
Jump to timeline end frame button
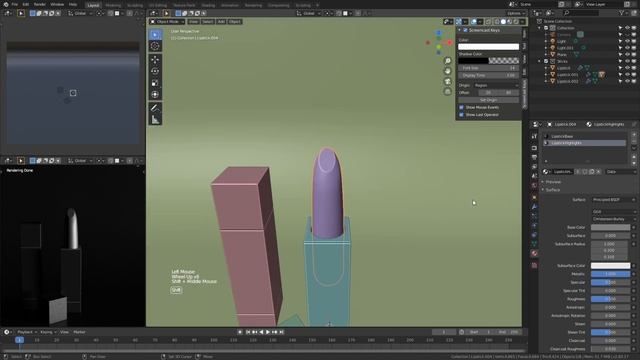pyautogui.click(x=282, y=332)
